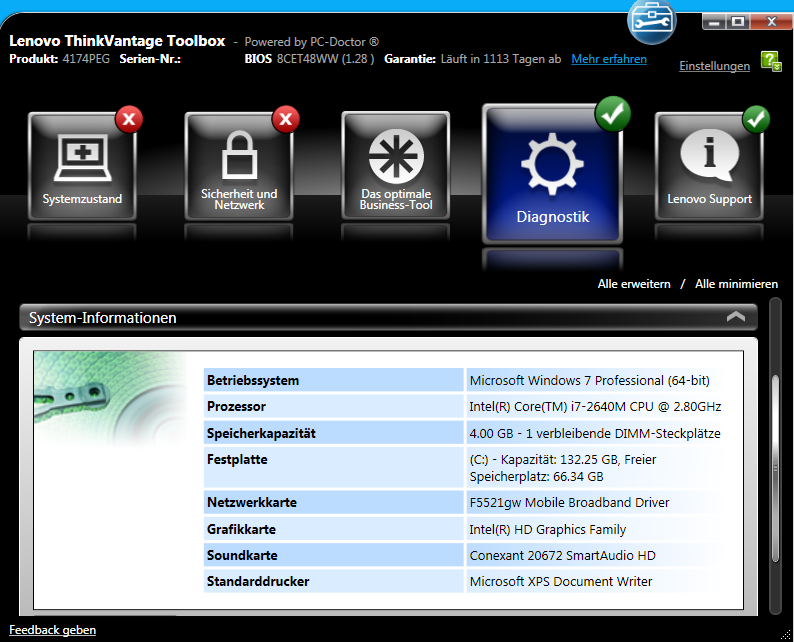Maximize the ThinkVantage Toolbox window
Screen dimensions: 794x642
pyautogui.click(x=738, y=22)
